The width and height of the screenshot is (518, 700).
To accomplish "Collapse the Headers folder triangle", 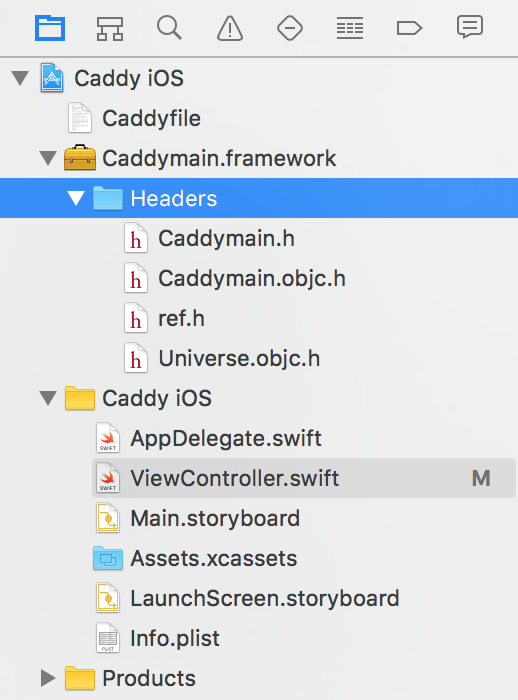I will click(x=76, y=198).
